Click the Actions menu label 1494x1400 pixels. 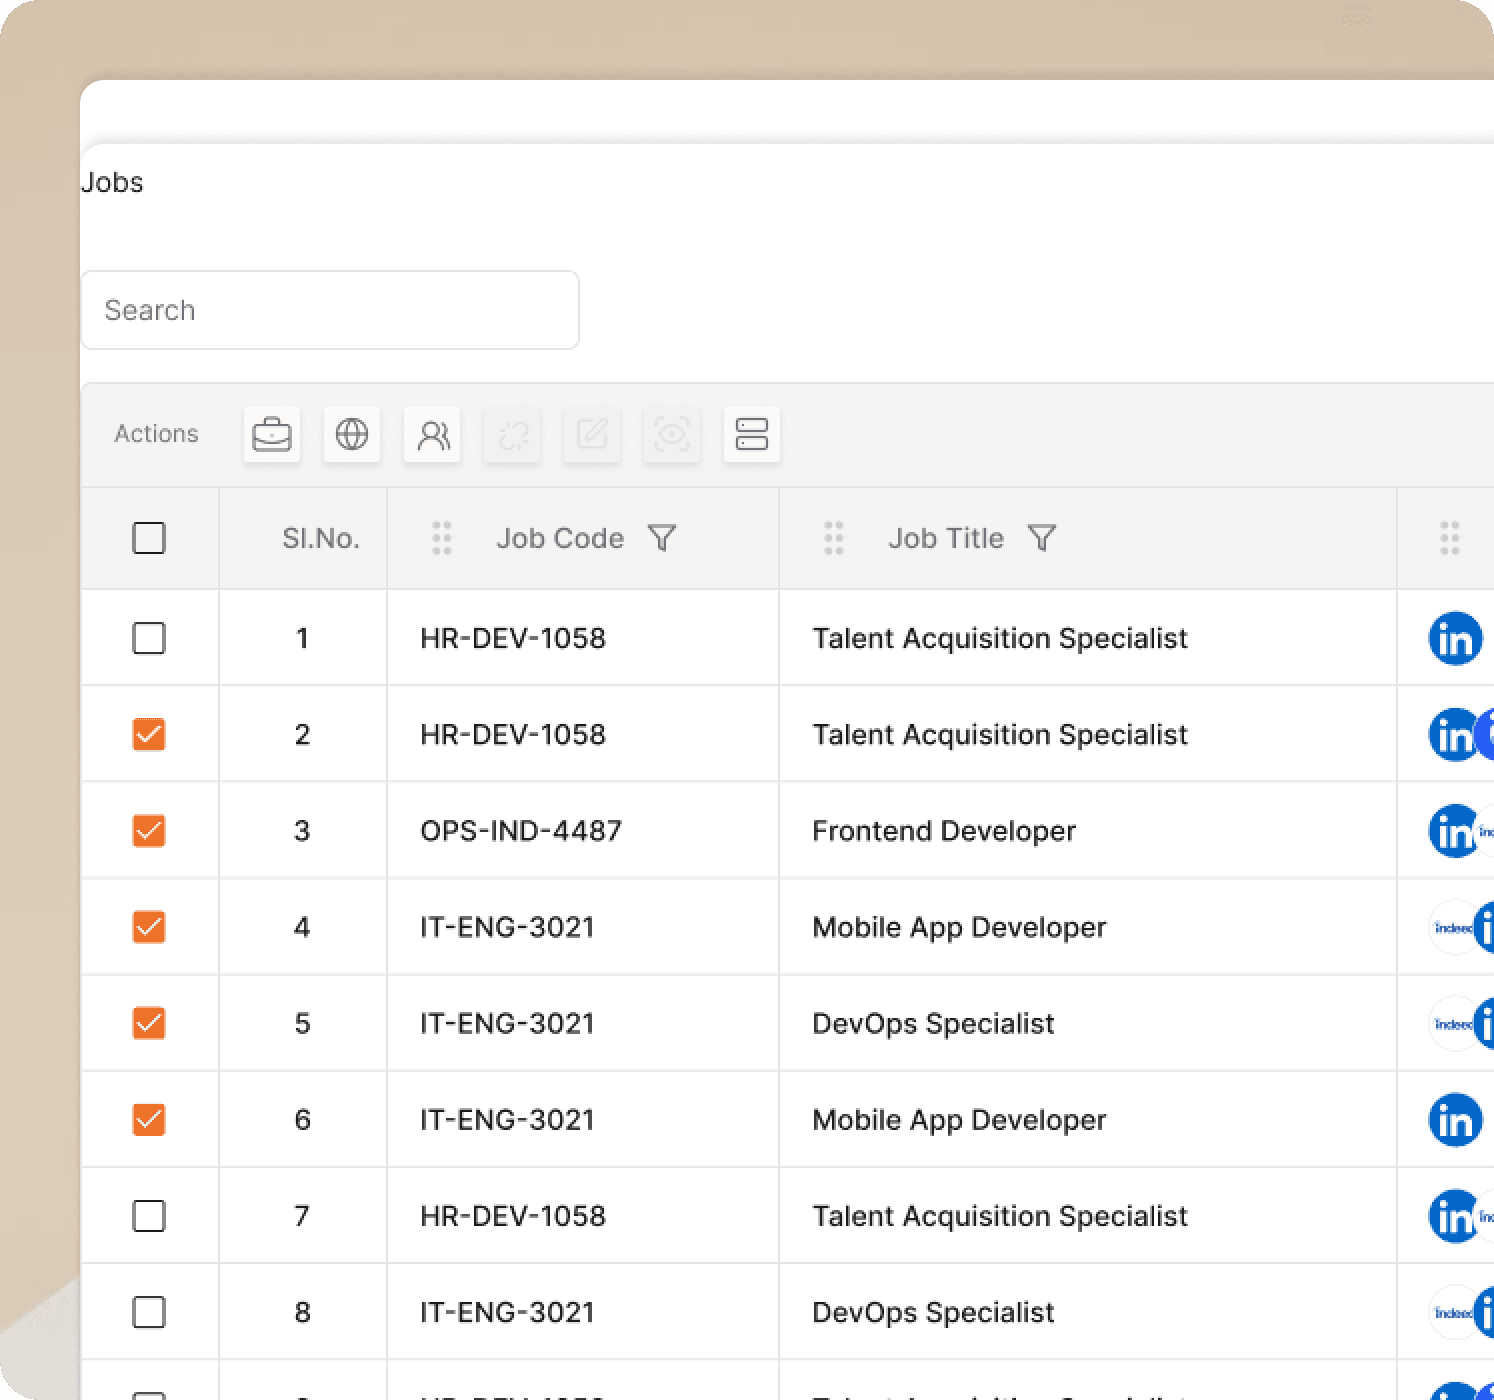pyautogui.click(x=155, y=434)
